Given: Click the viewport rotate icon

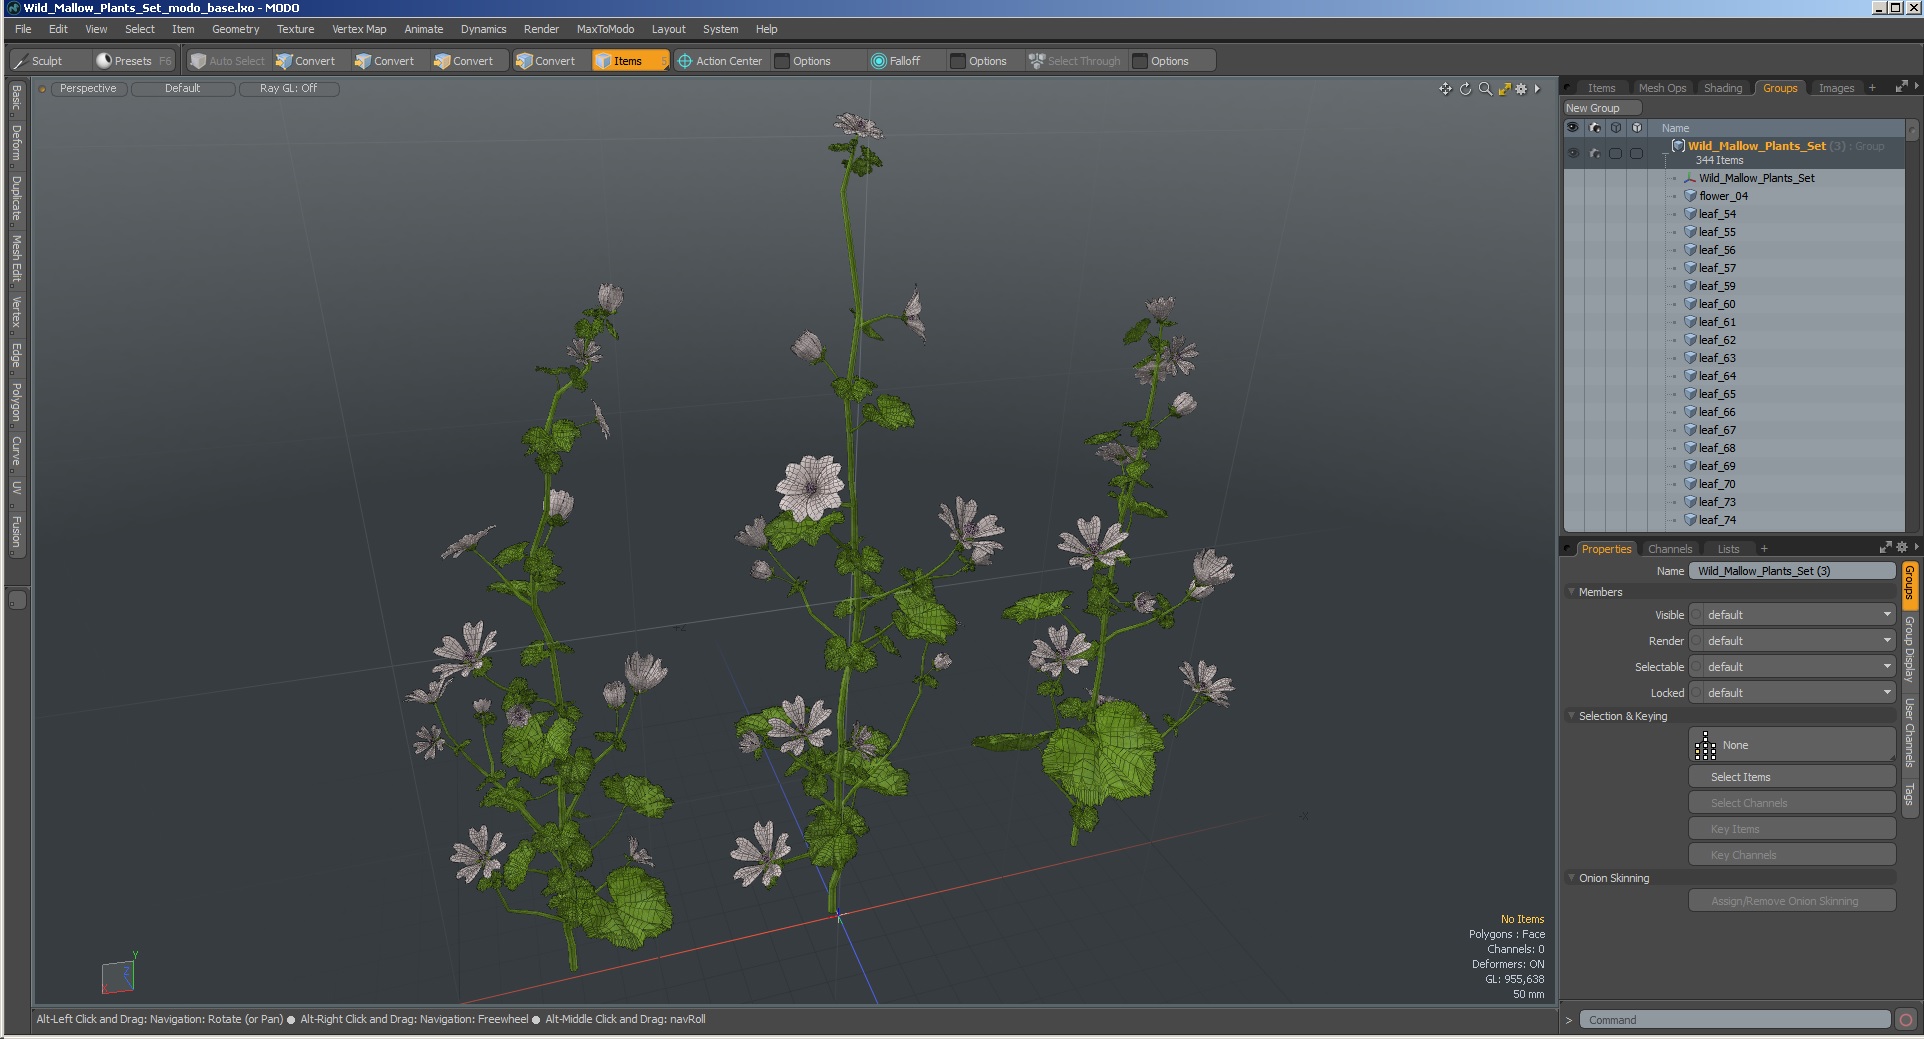Looking at the screenshot, I should click(x=1465, y=89).
